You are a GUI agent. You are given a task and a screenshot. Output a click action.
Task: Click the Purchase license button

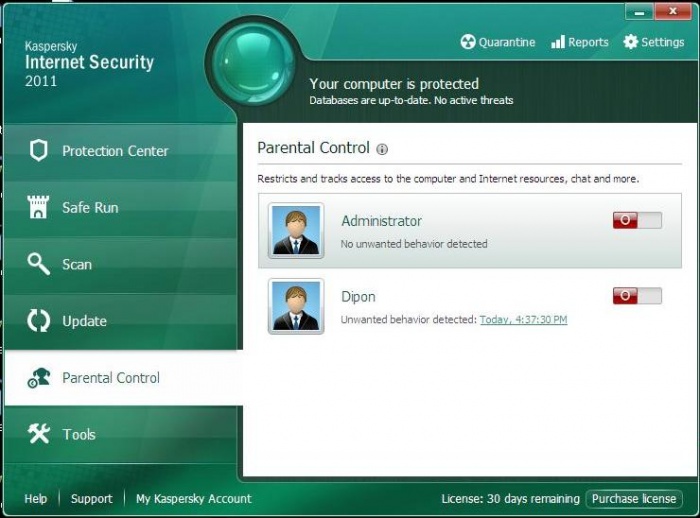634,498
